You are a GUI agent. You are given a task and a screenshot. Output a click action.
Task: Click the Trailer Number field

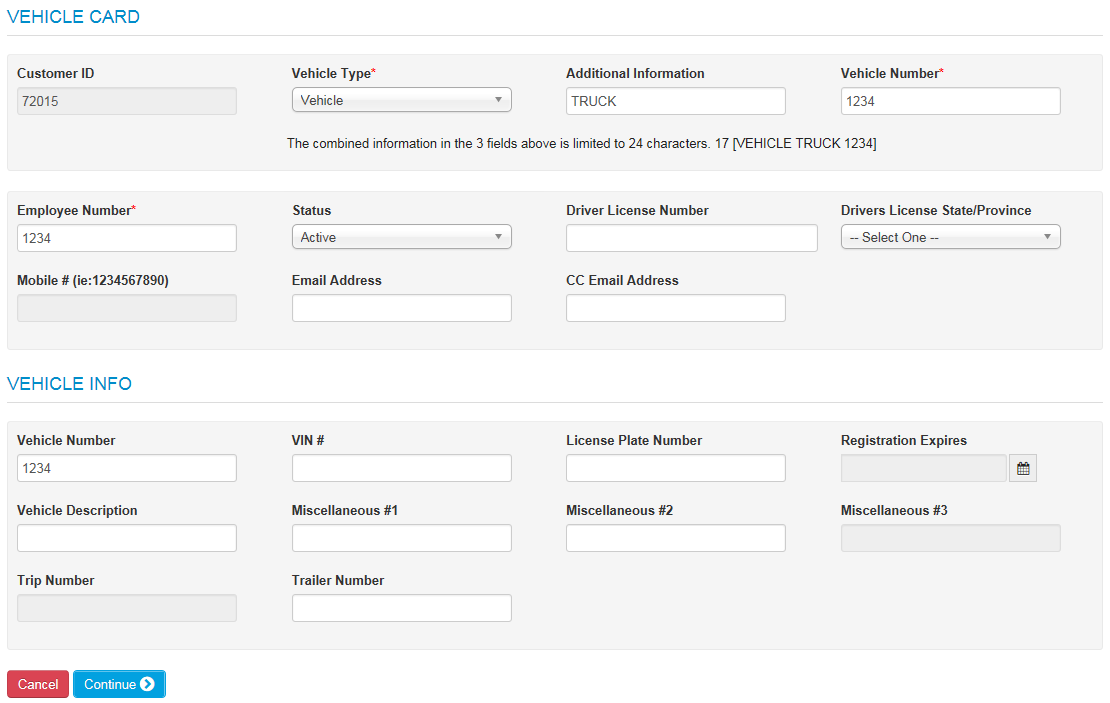pos(400,607)
